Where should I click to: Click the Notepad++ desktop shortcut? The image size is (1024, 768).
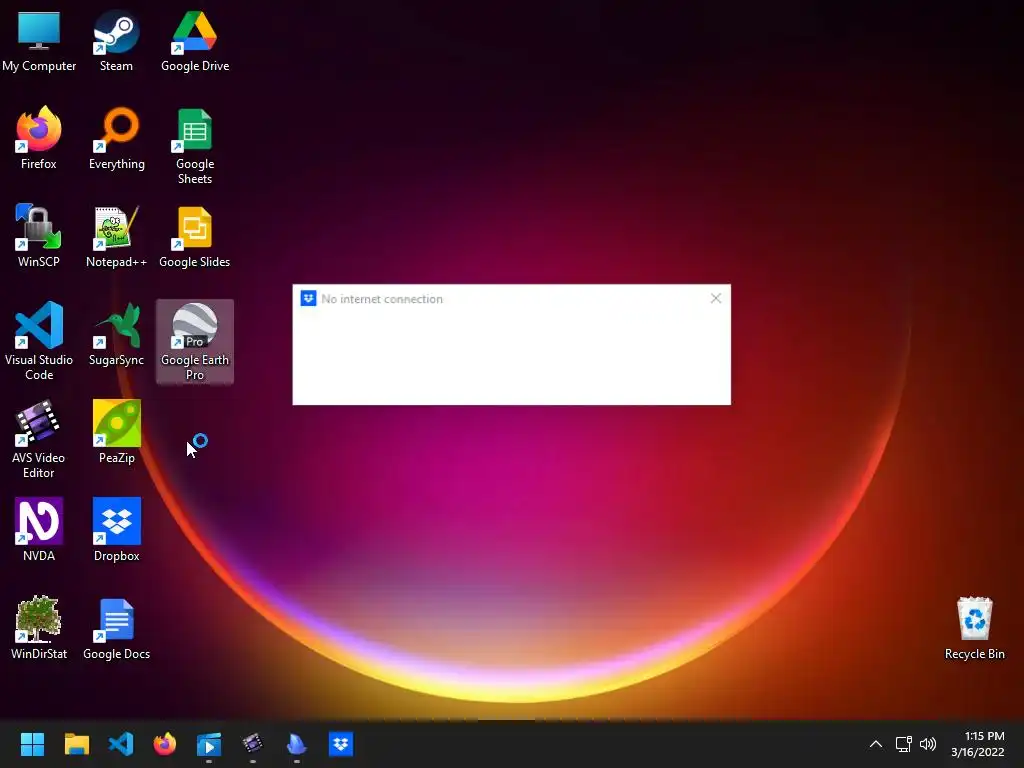(x=116, y=236)
